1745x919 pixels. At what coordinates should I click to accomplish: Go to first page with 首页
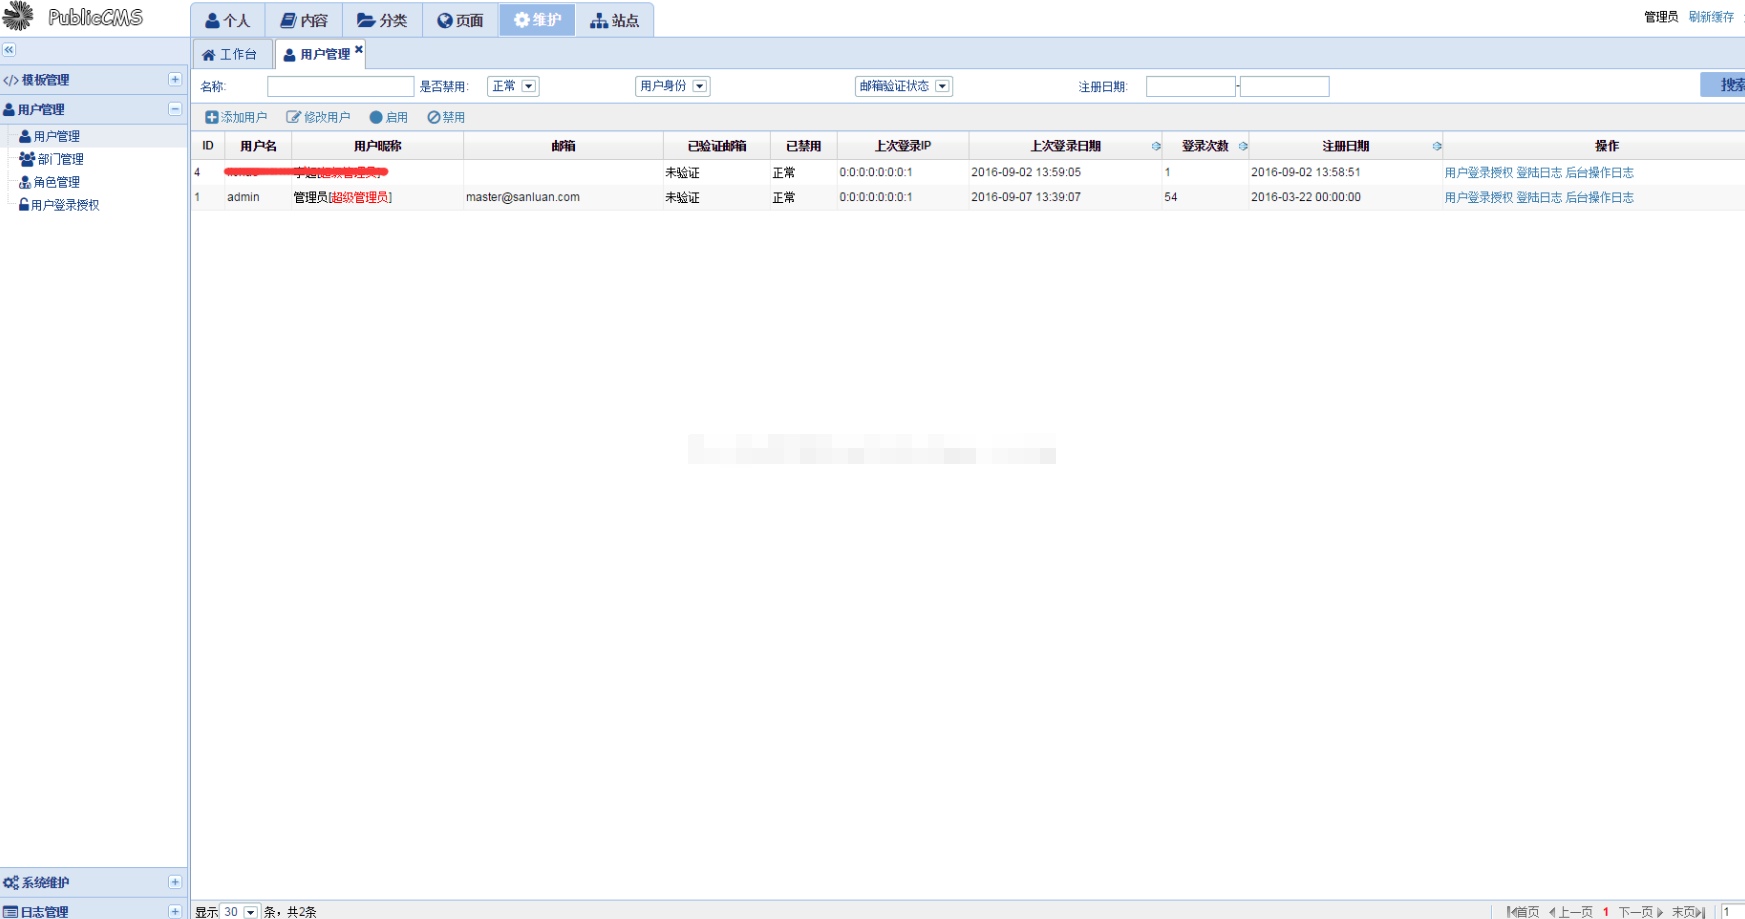1523,911
